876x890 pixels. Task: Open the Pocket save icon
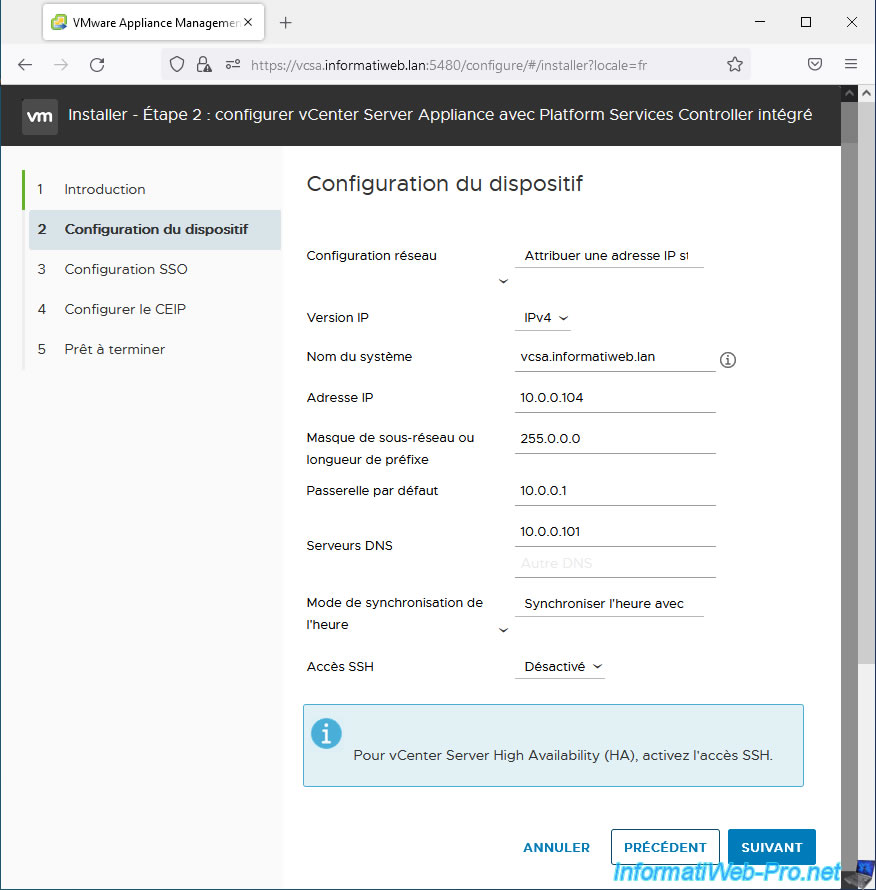pyautogui.click(x=815, y=64)
